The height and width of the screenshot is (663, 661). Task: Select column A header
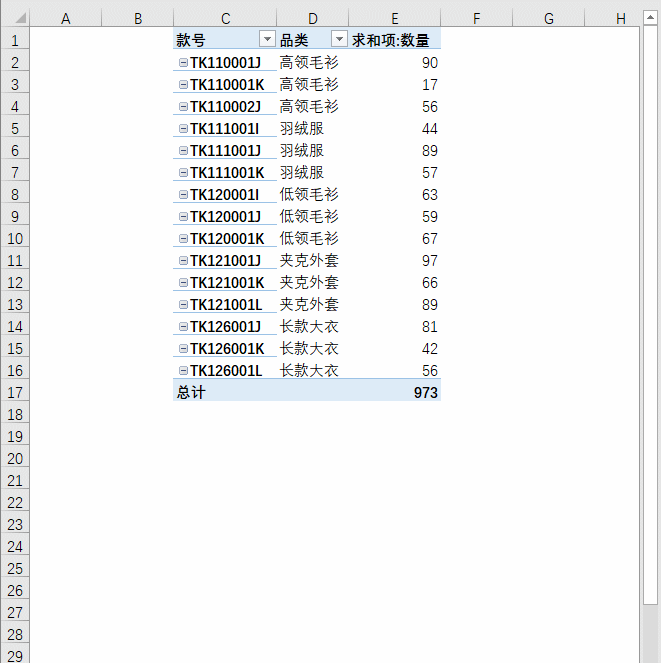(x=66, y=18)
